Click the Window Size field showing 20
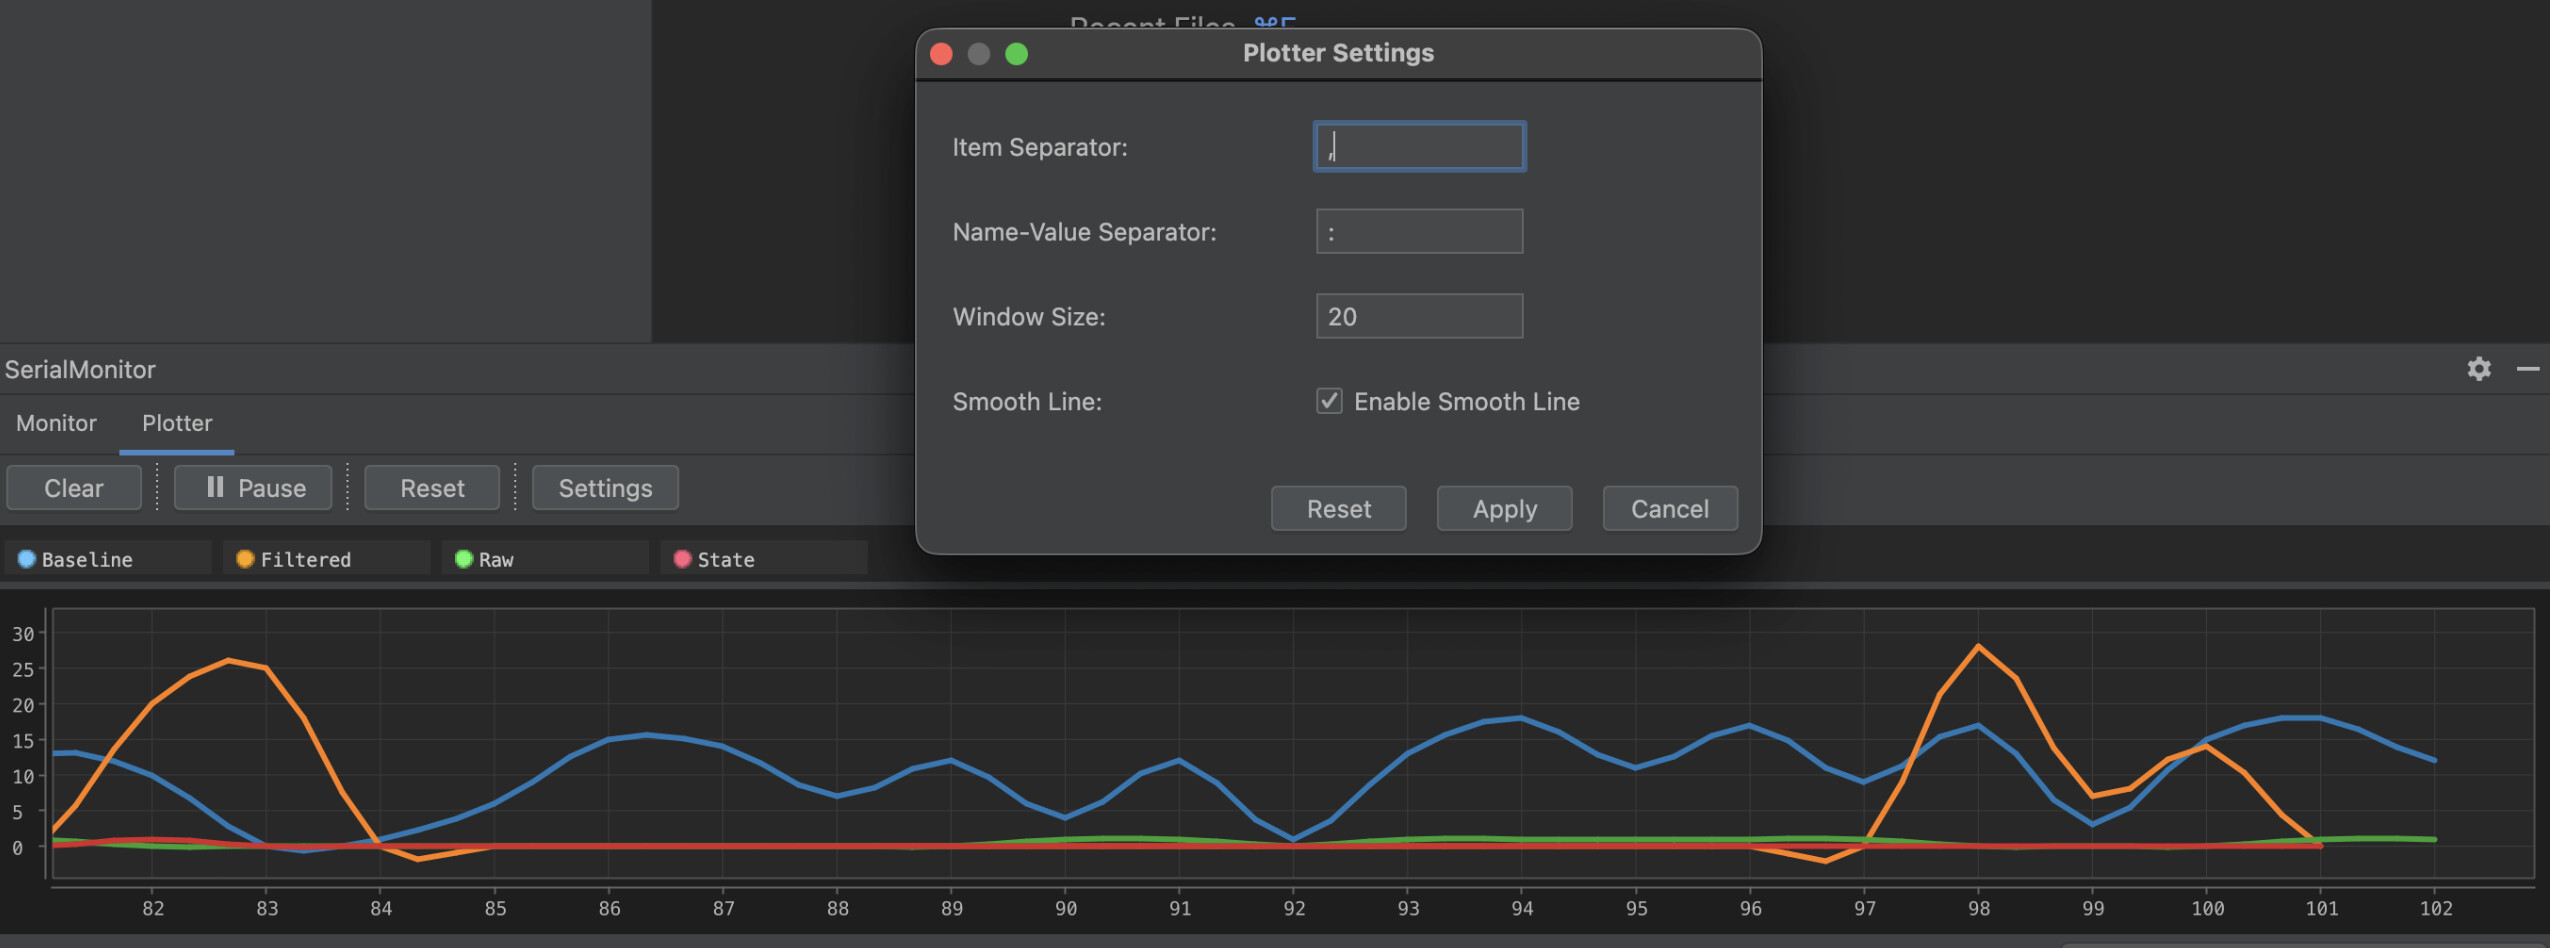This screenshot has width=2550, height=948. tap(1419, 316)
